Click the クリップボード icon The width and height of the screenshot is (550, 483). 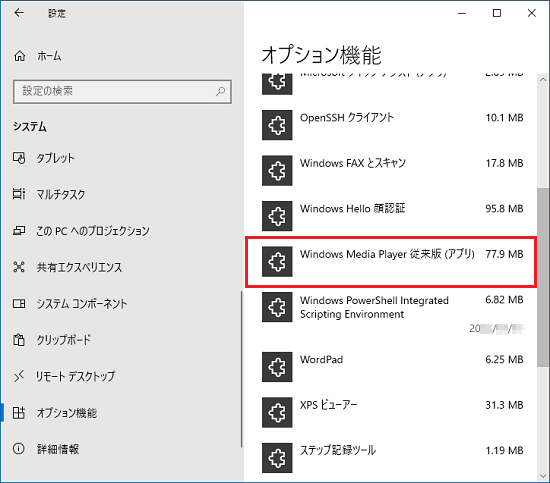(x=19, y=340)
